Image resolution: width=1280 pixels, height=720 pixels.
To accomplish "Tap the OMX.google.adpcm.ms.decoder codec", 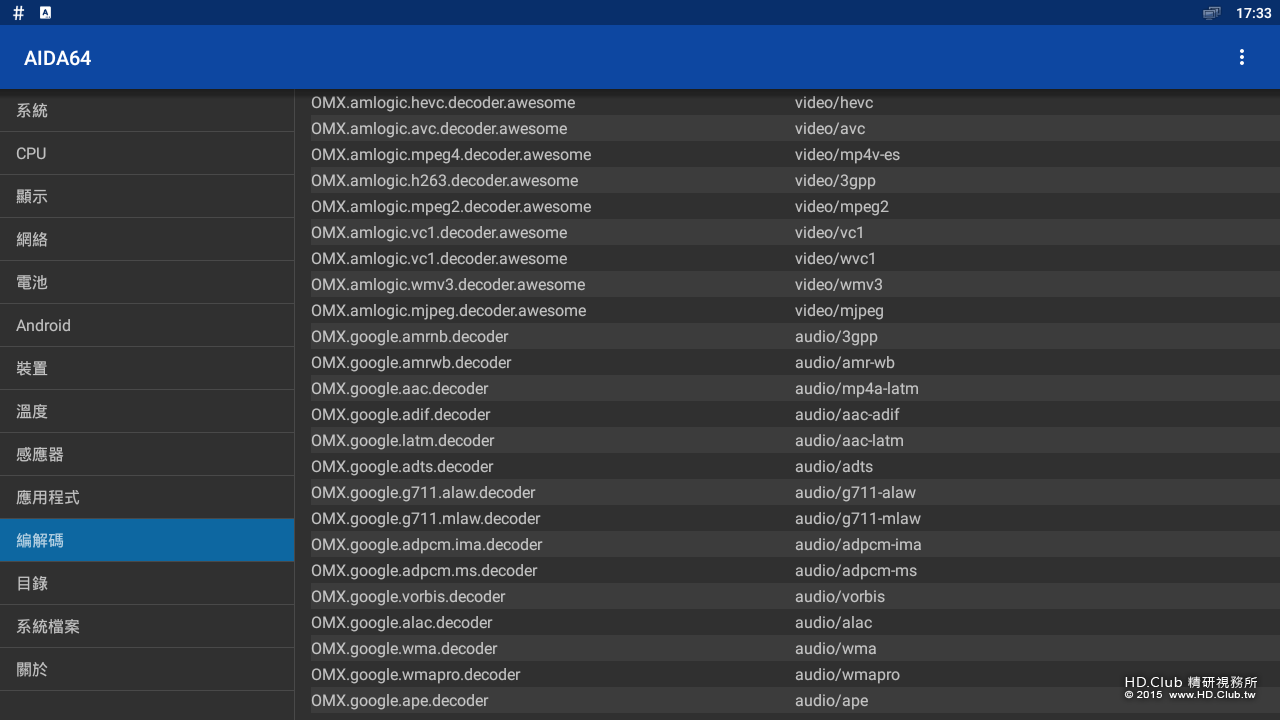I will 795,570.
